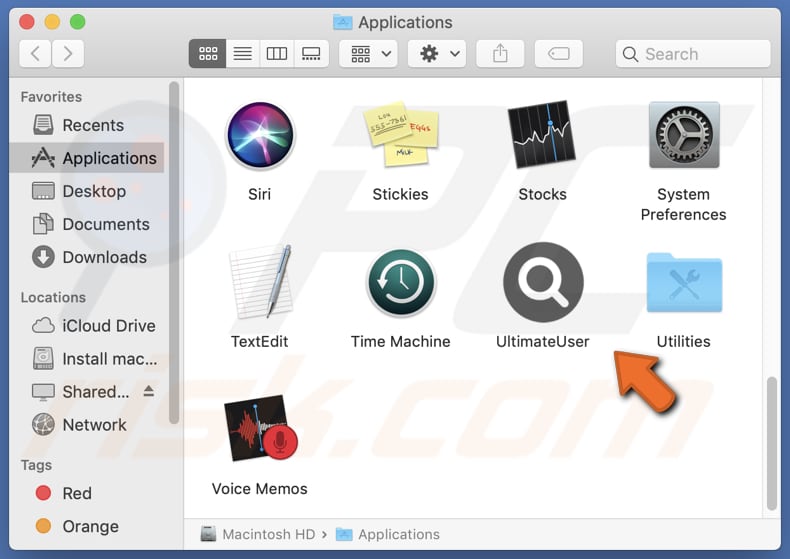Image resolution: width=790 pixels, height=559 pixels.
Task: Select the Time Machine app icon
Action: [x=401, y=282]
